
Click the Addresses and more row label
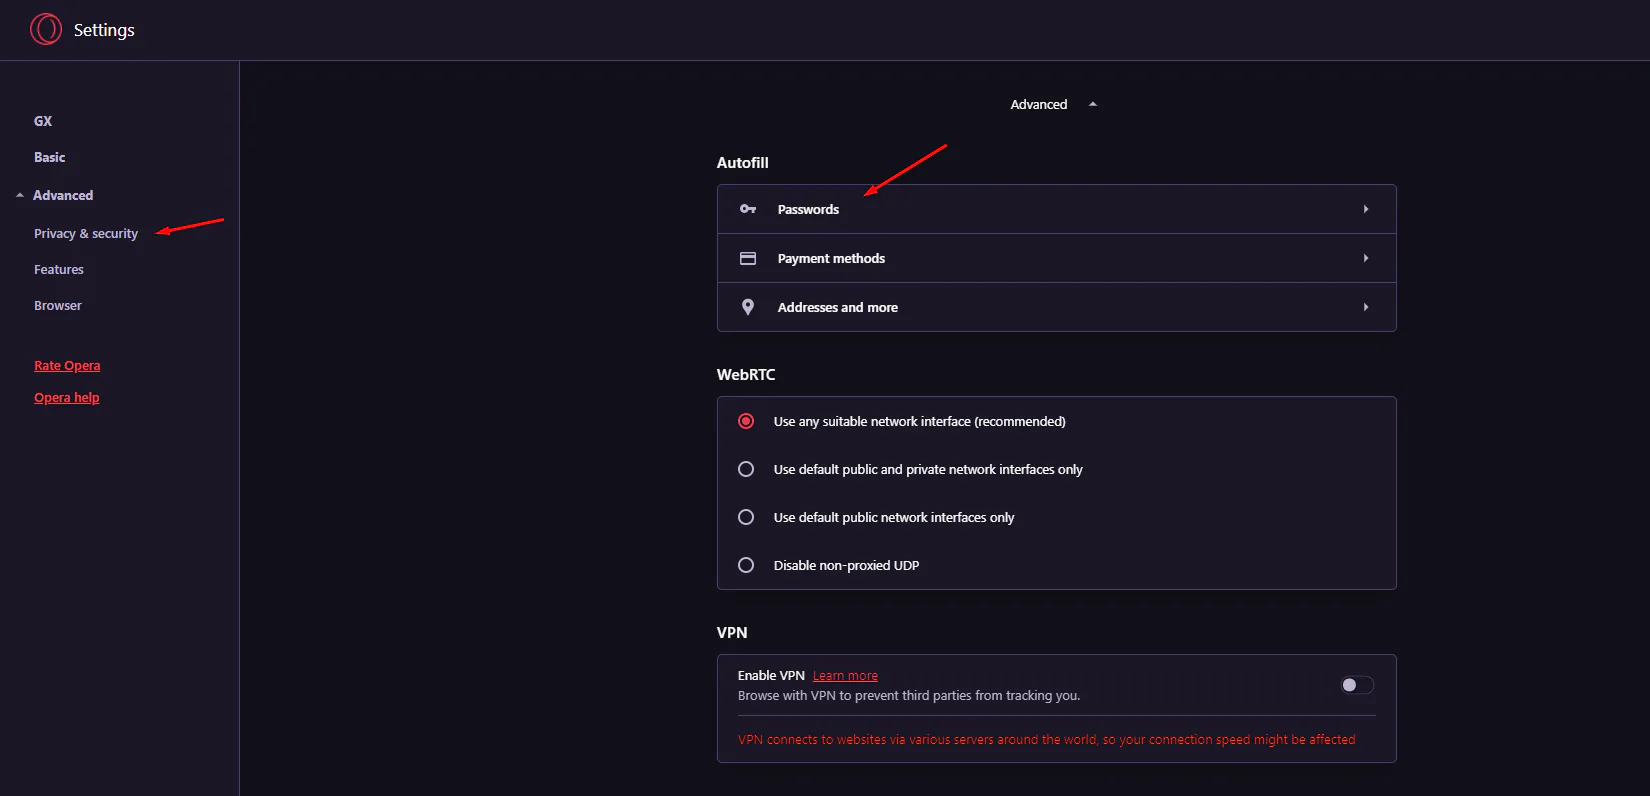[x=838, y=307]
